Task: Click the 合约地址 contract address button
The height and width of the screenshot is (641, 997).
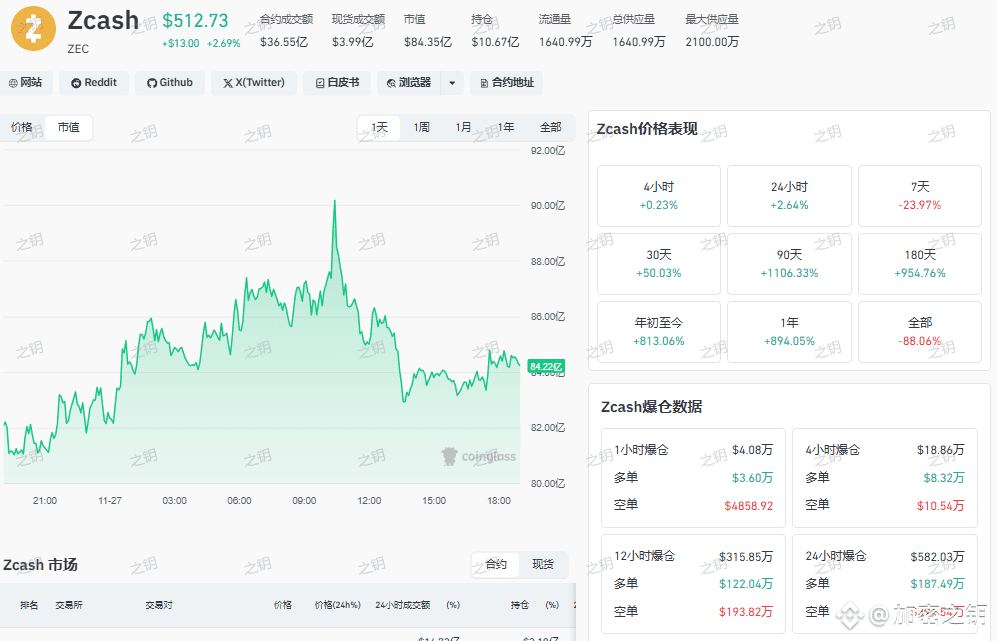Action: pos(507,83)
